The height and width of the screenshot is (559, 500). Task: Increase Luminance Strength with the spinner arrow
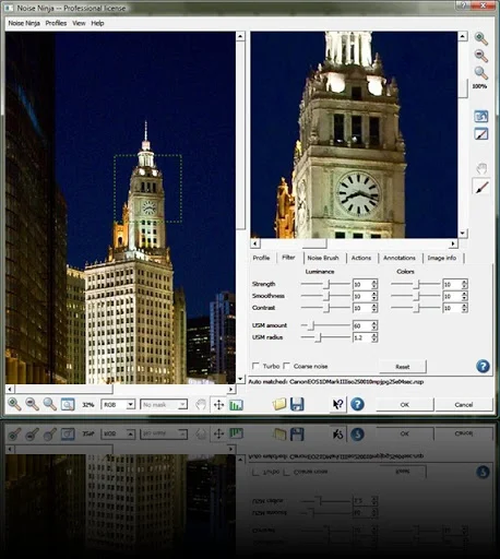pos(374,282)
